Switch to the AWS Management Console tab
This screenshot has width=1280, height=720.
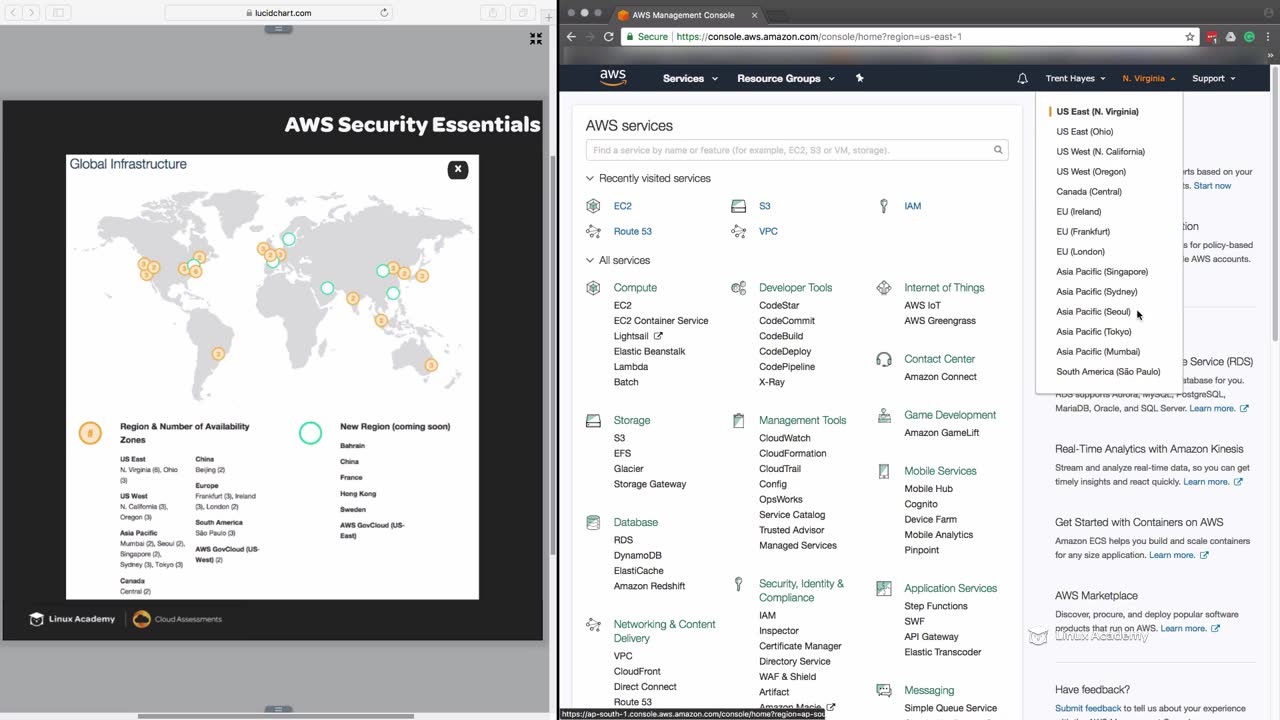click(x=684, y=15)
